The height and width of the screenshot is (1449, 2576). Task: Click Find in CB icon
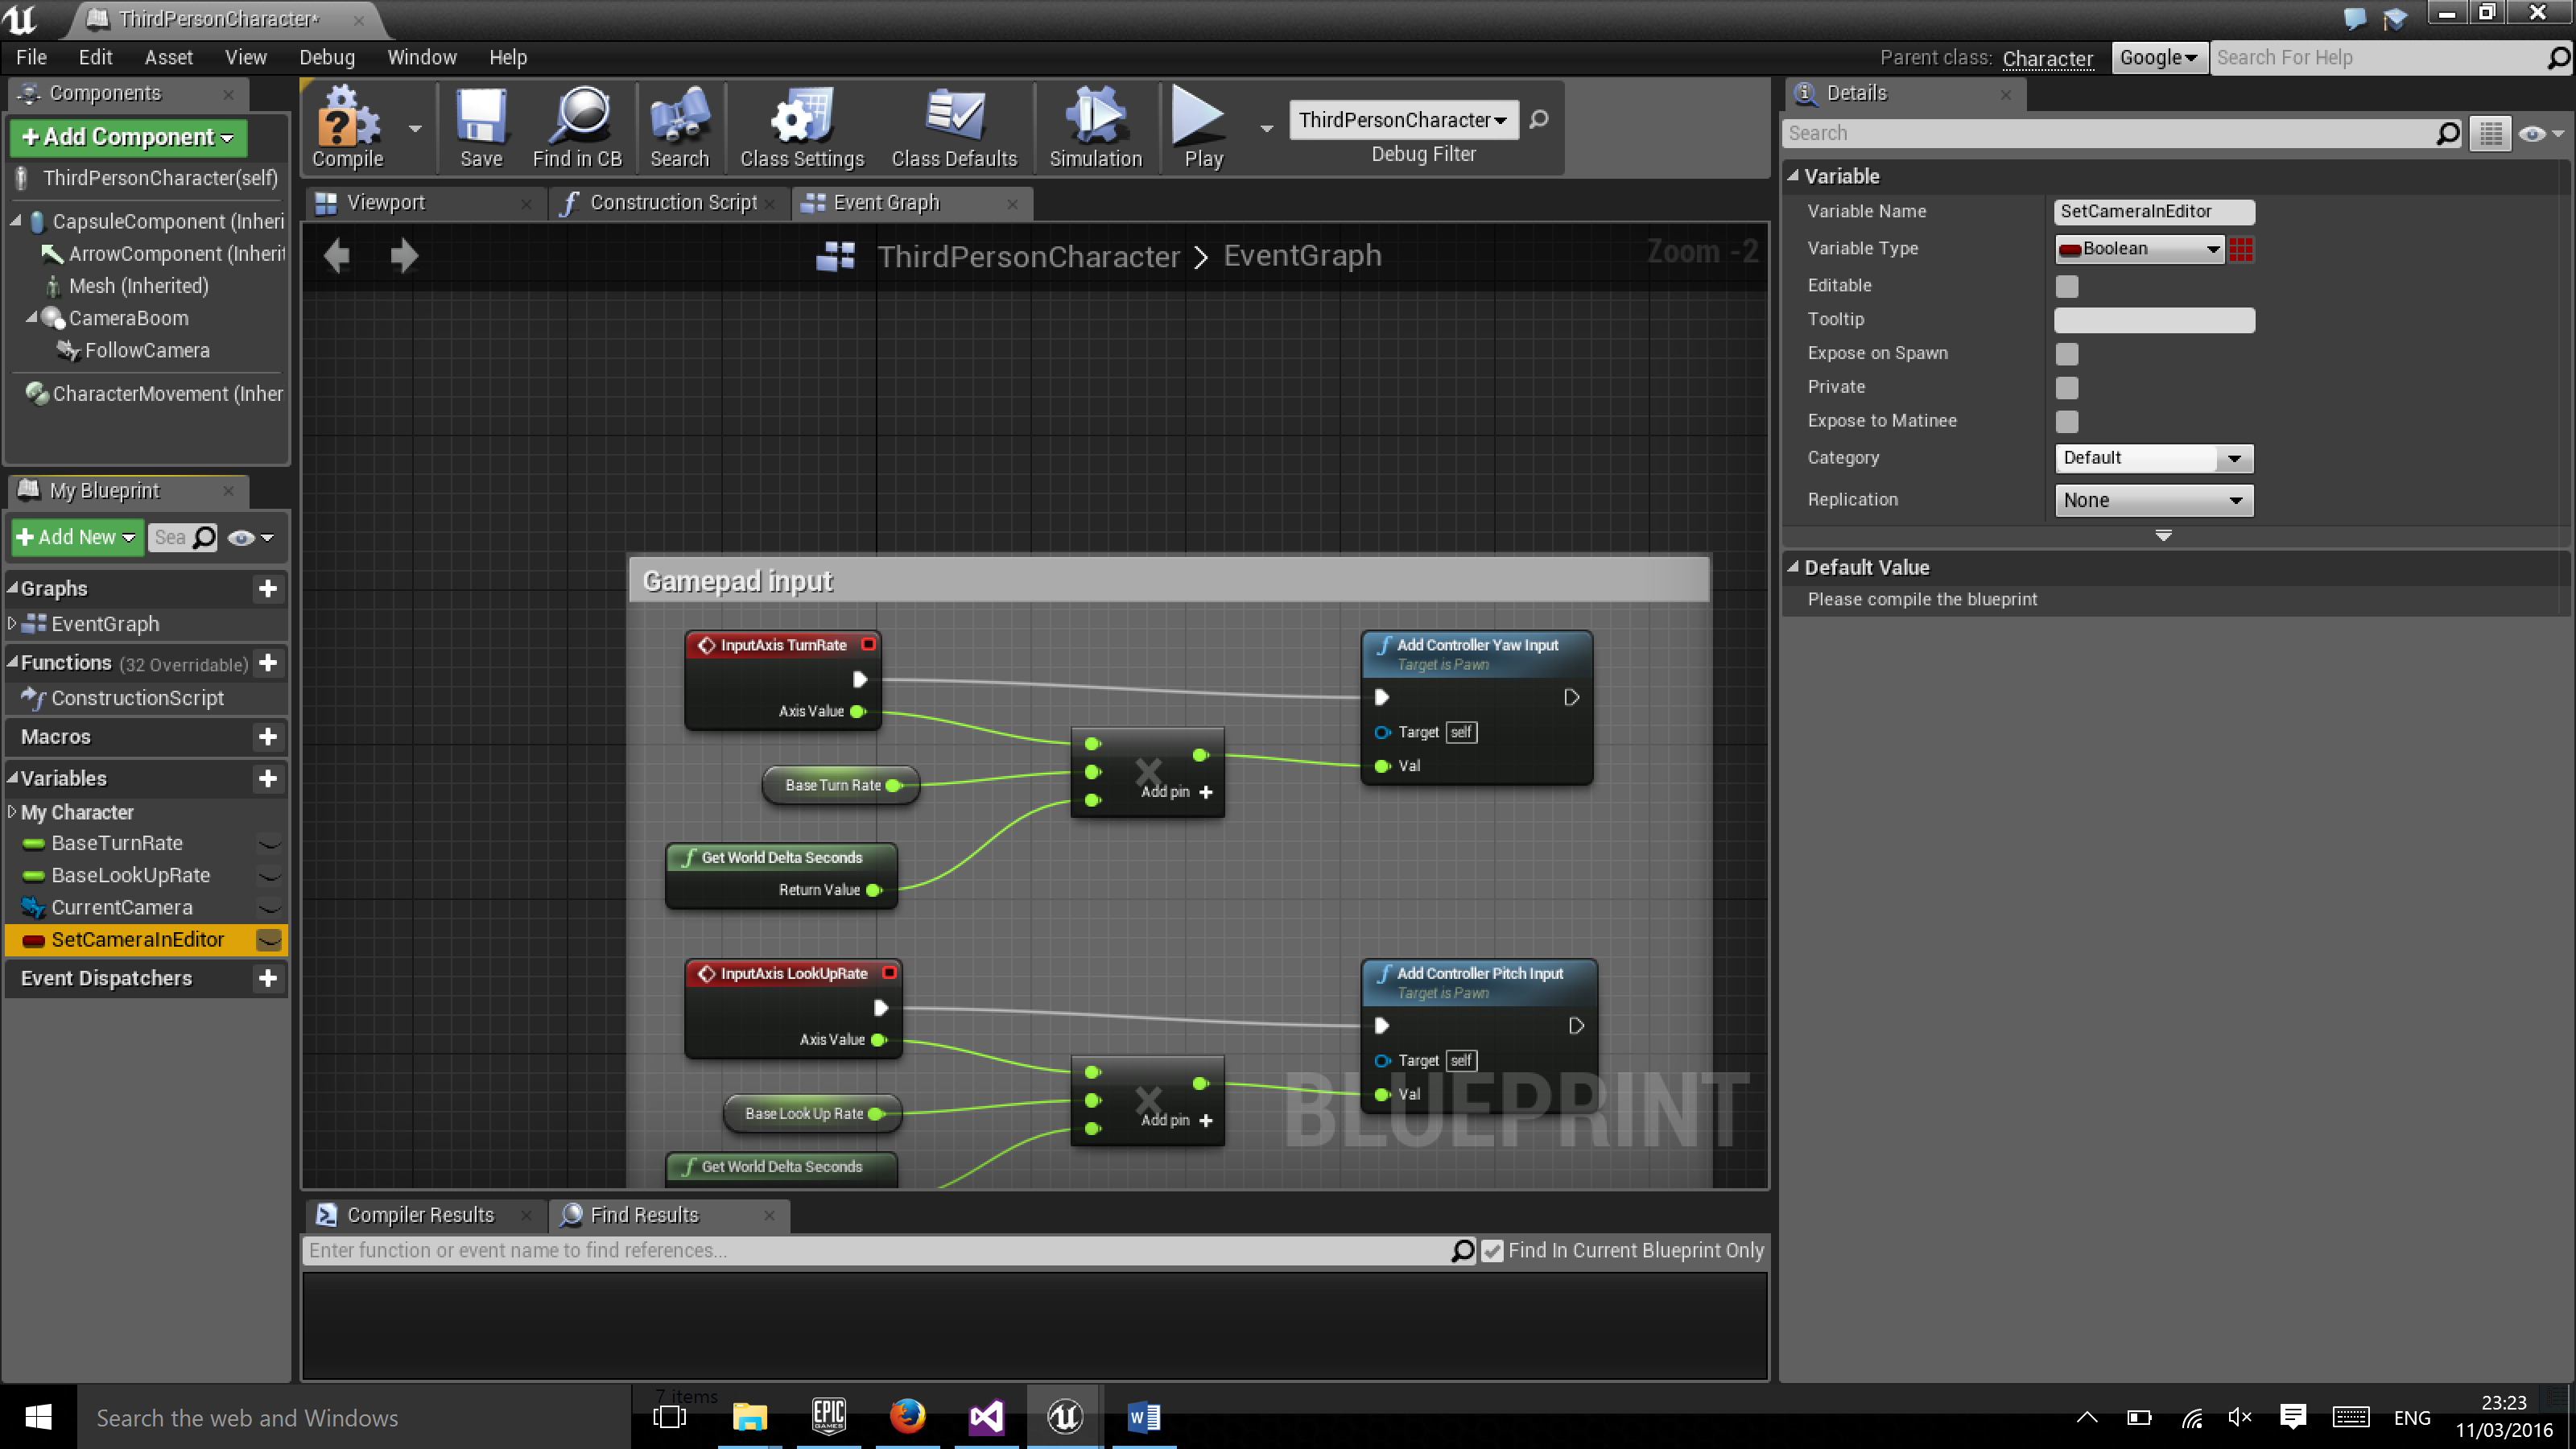click(x=577, y=128)
